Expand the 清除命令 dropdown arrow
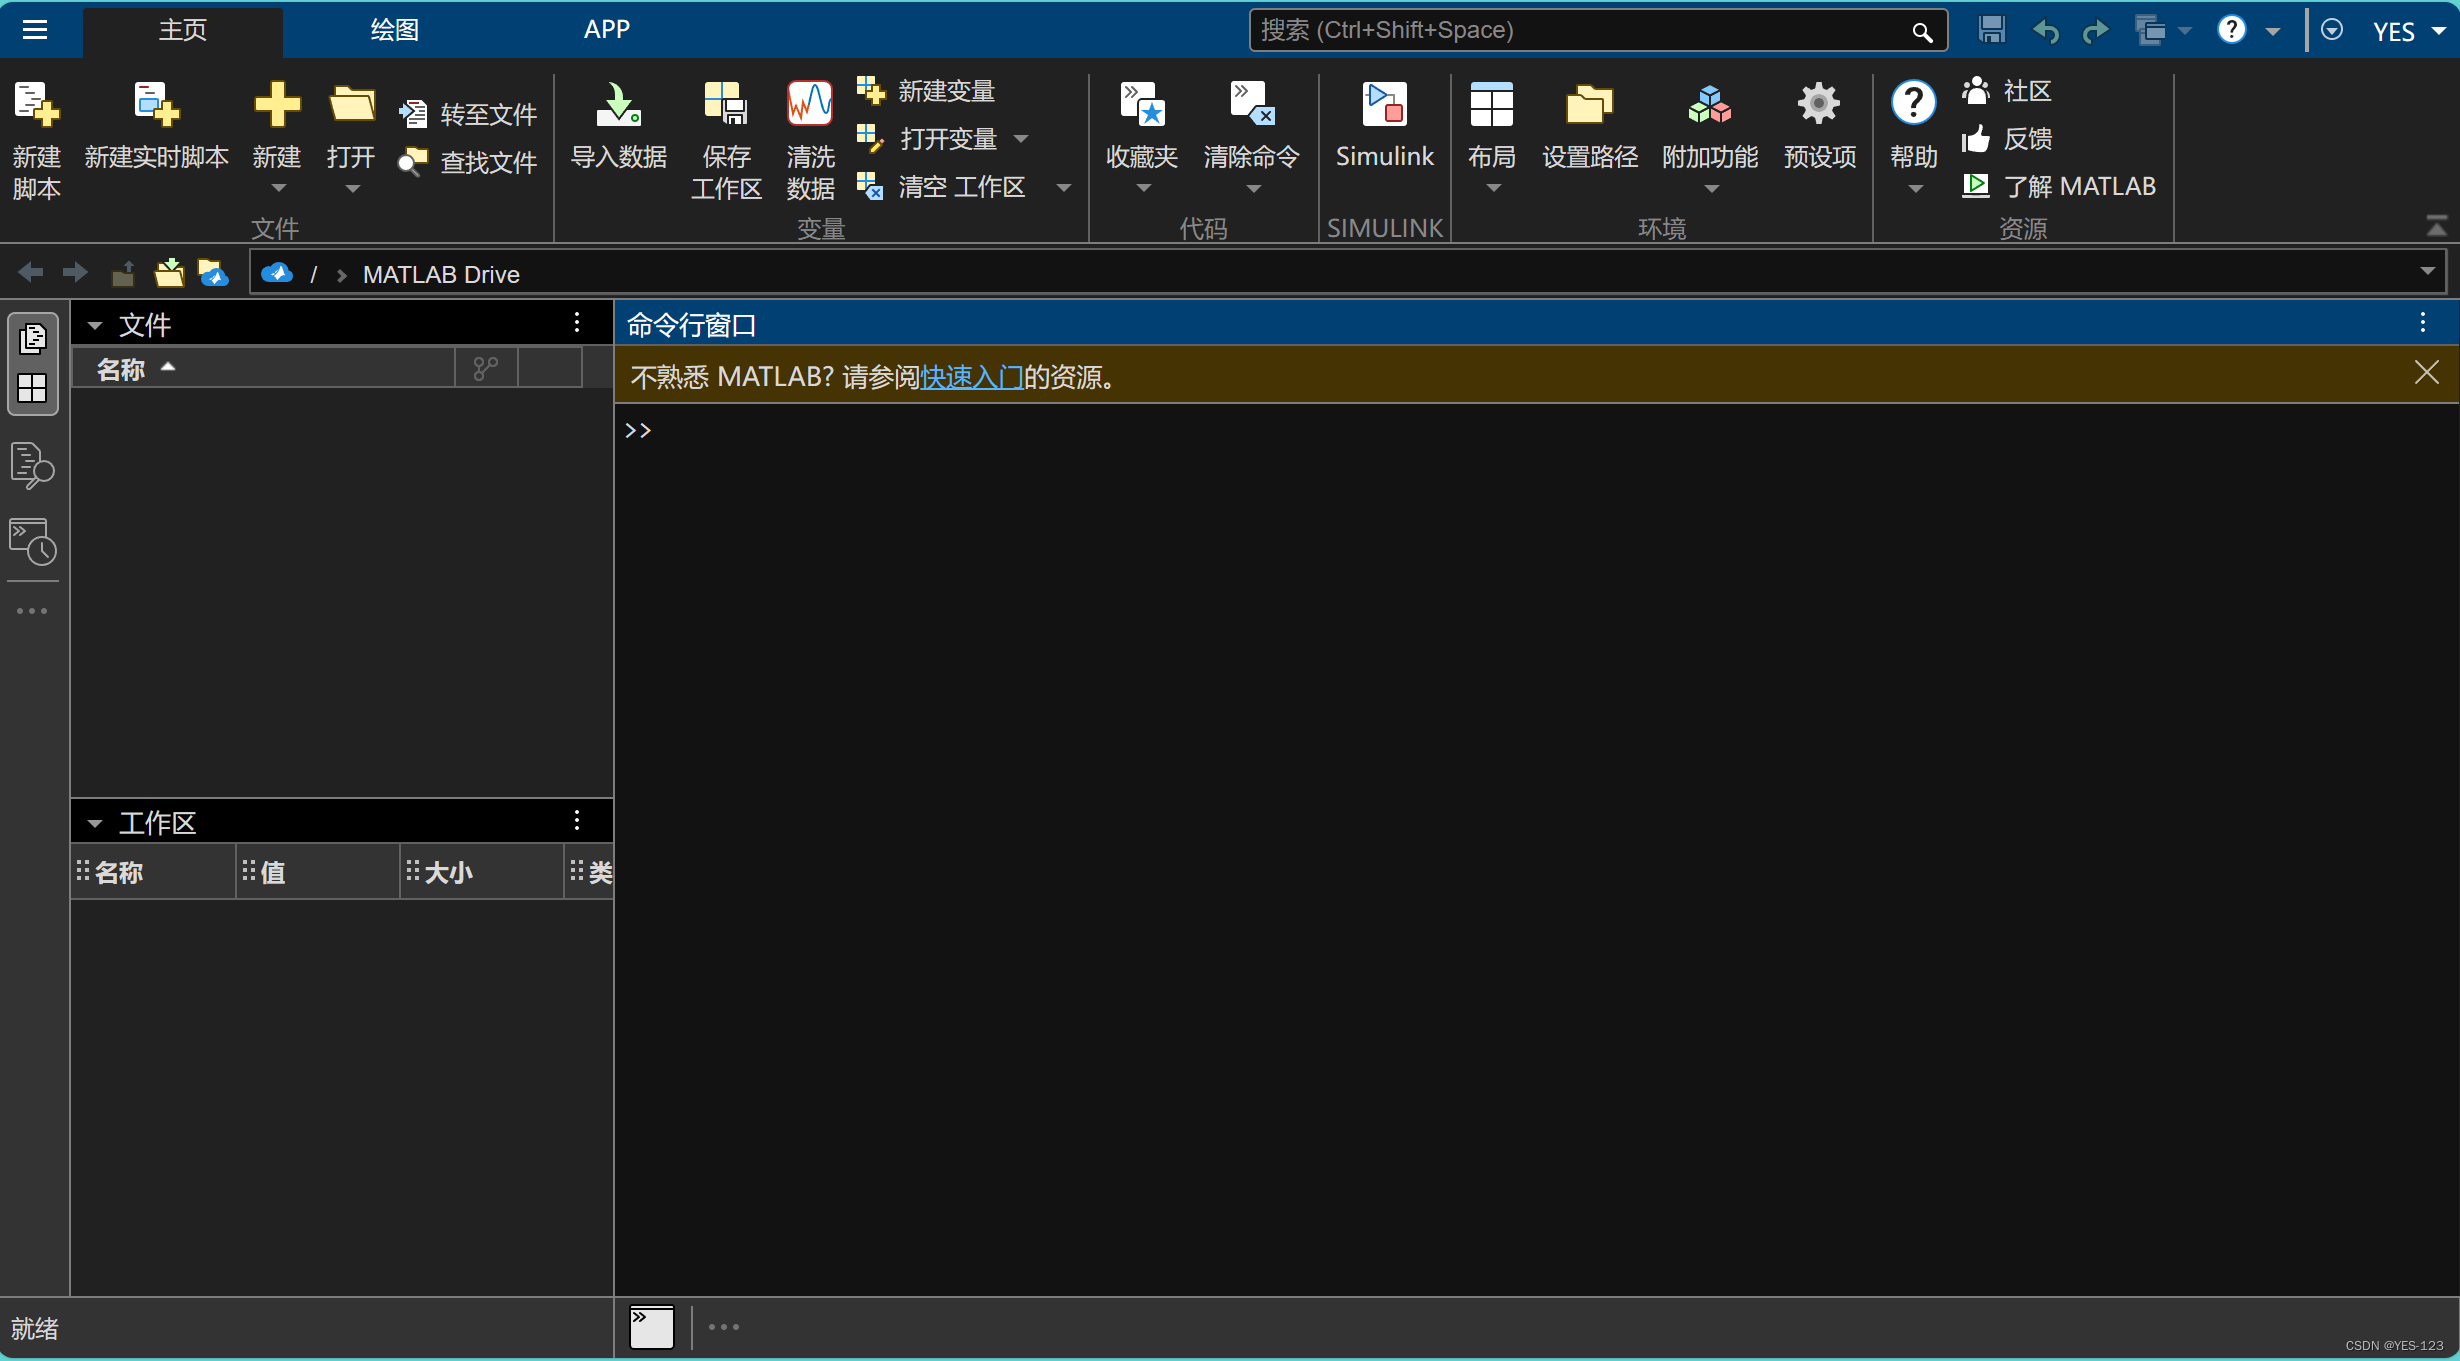This screenshot has height=1361, width=2460. pos(1253,189)
